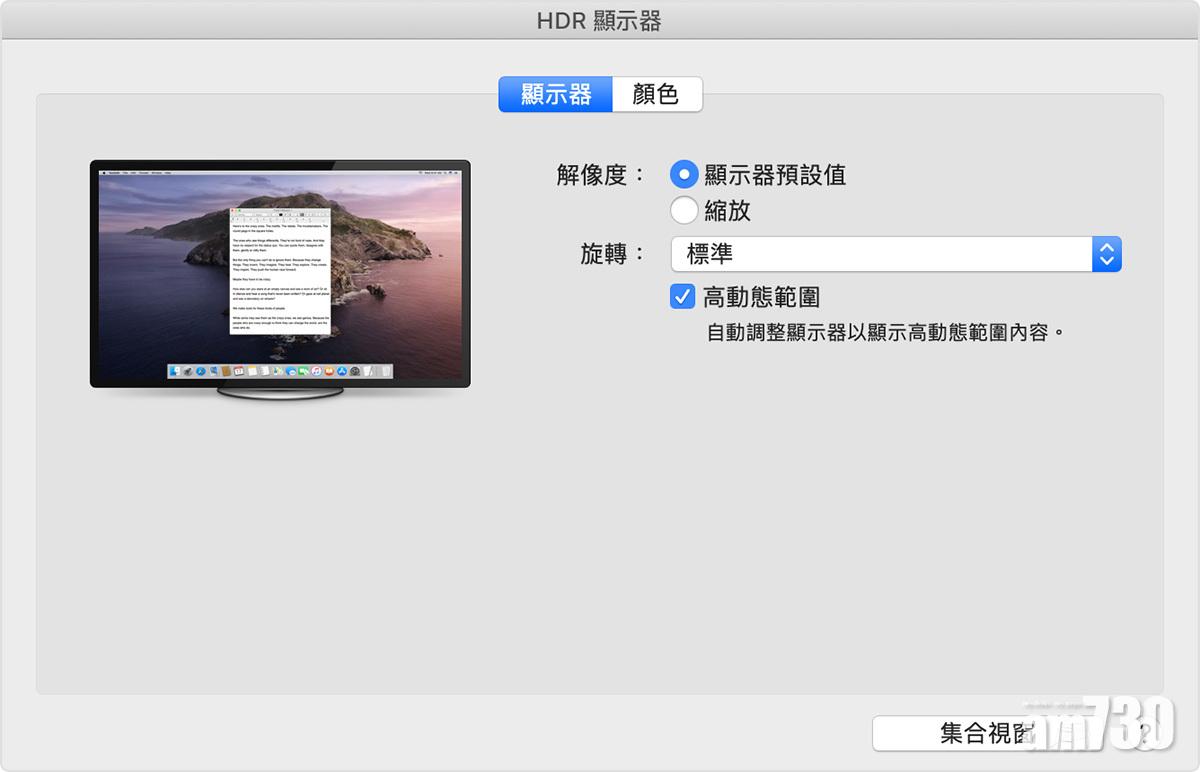This screenshot has width=1200, height=772.
Task: Click the Trash icon in the preview dock
Action: 385,371
